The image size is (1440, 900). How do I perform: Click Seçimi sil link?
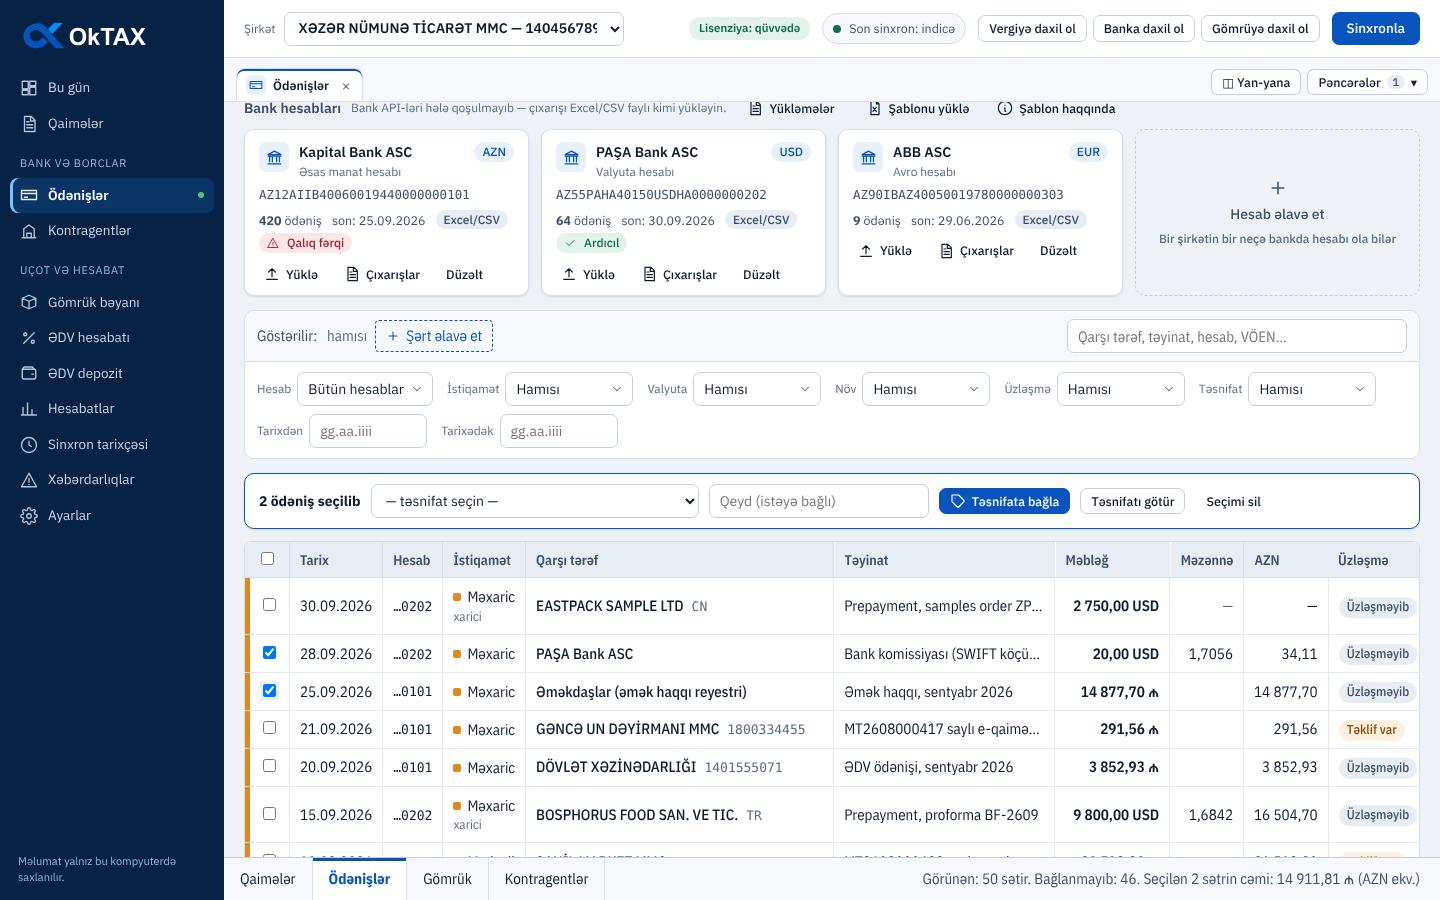click(1233, 502)
